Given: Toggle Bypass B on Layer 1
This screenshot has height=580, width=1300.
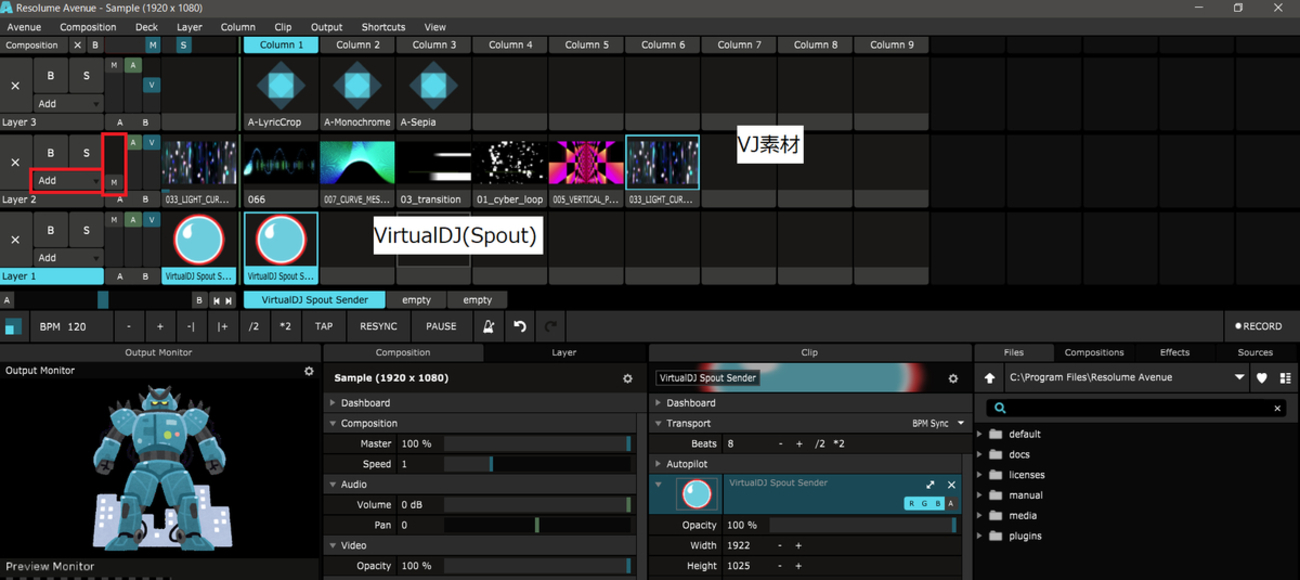Looking at the screenshot, I should (51, 230).
